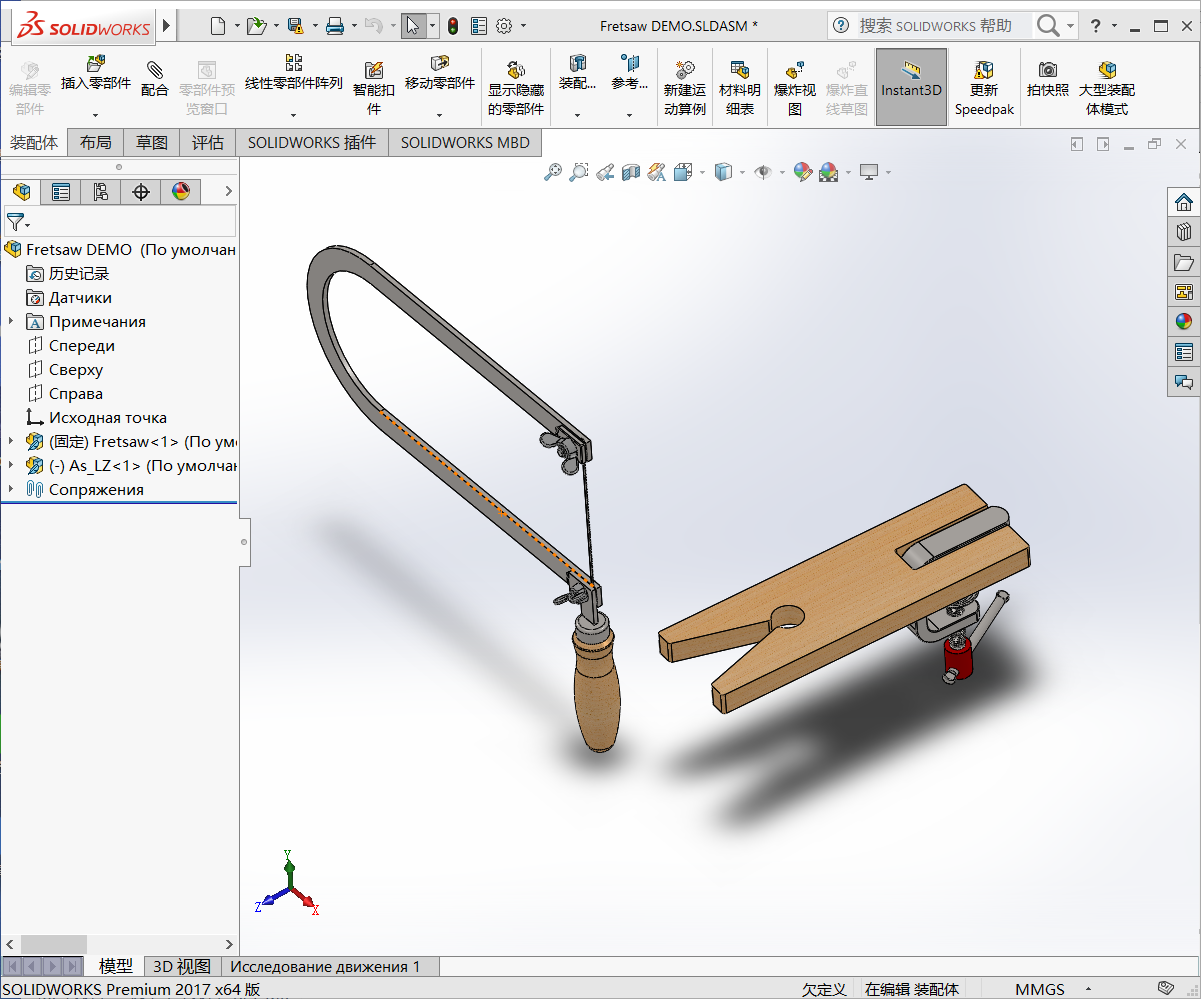Click 线性零部件阵列 linear pattern tool

294,74
